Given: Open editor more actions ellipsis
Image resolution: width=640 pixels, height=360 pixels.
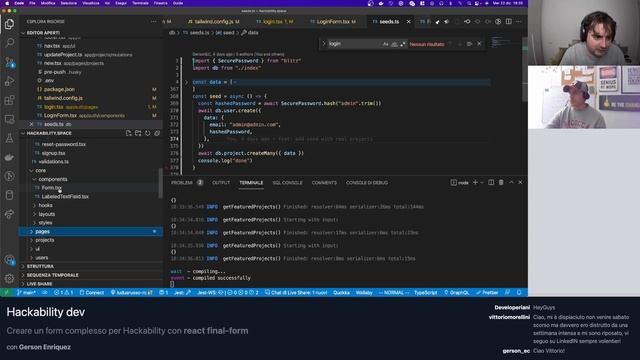Looking at the screenshot, I should [519, 22].
